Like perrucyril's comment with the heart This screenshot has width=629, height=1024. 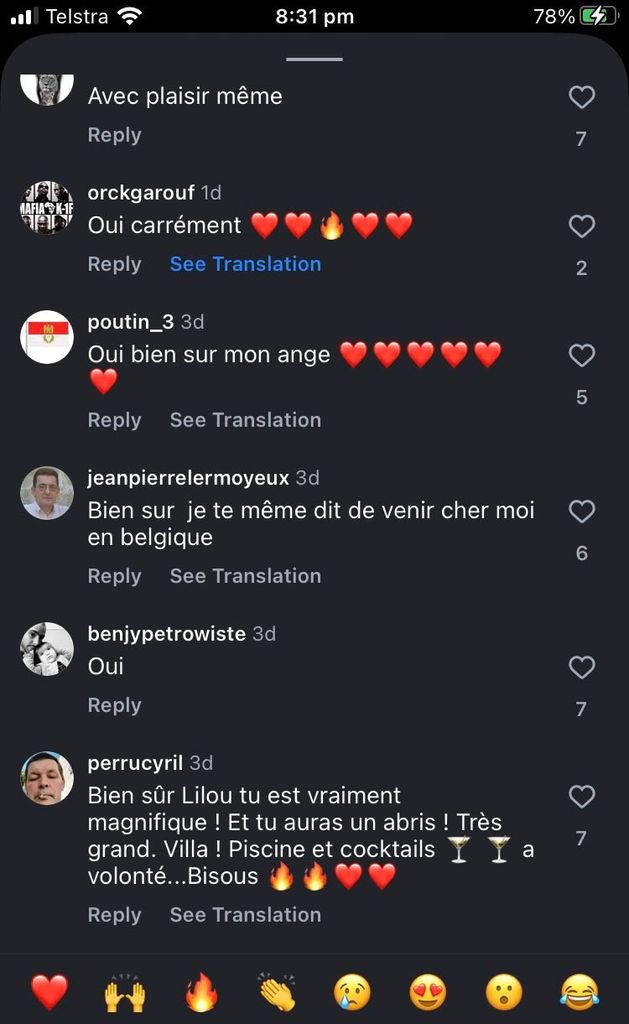(582, 797)
